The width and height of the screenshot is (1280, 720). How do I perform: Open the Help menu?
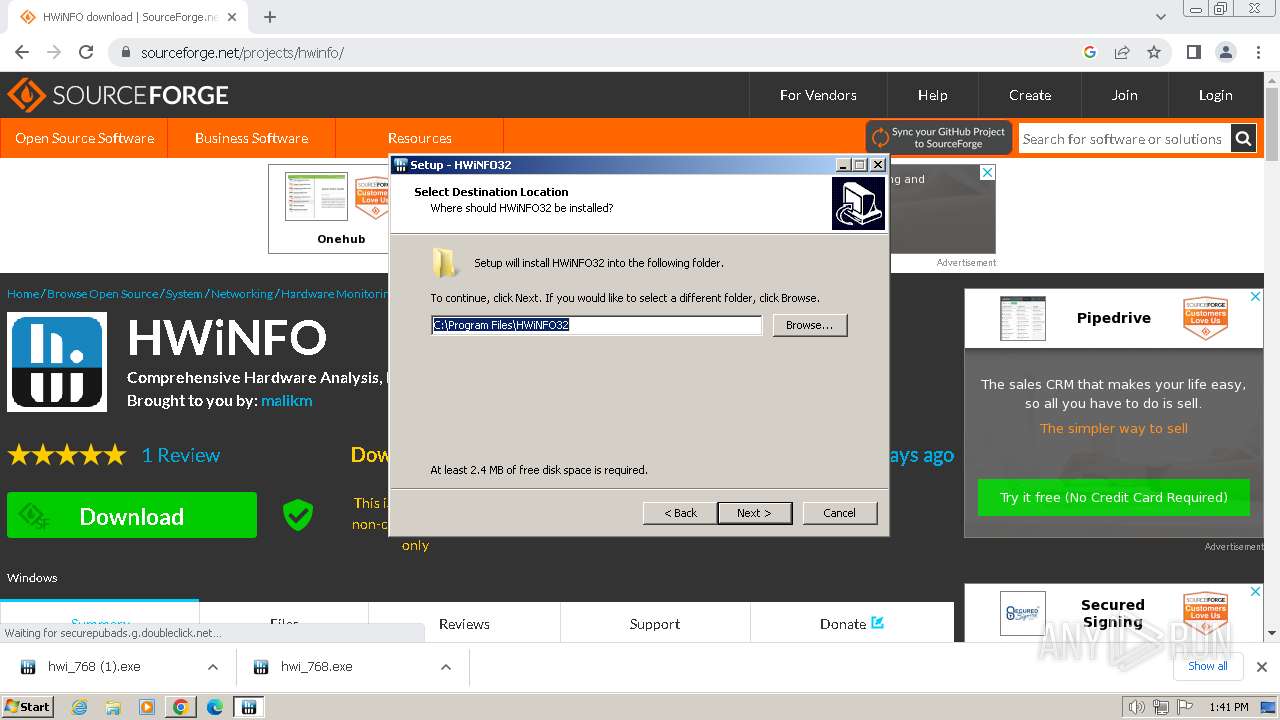point(932,95)
